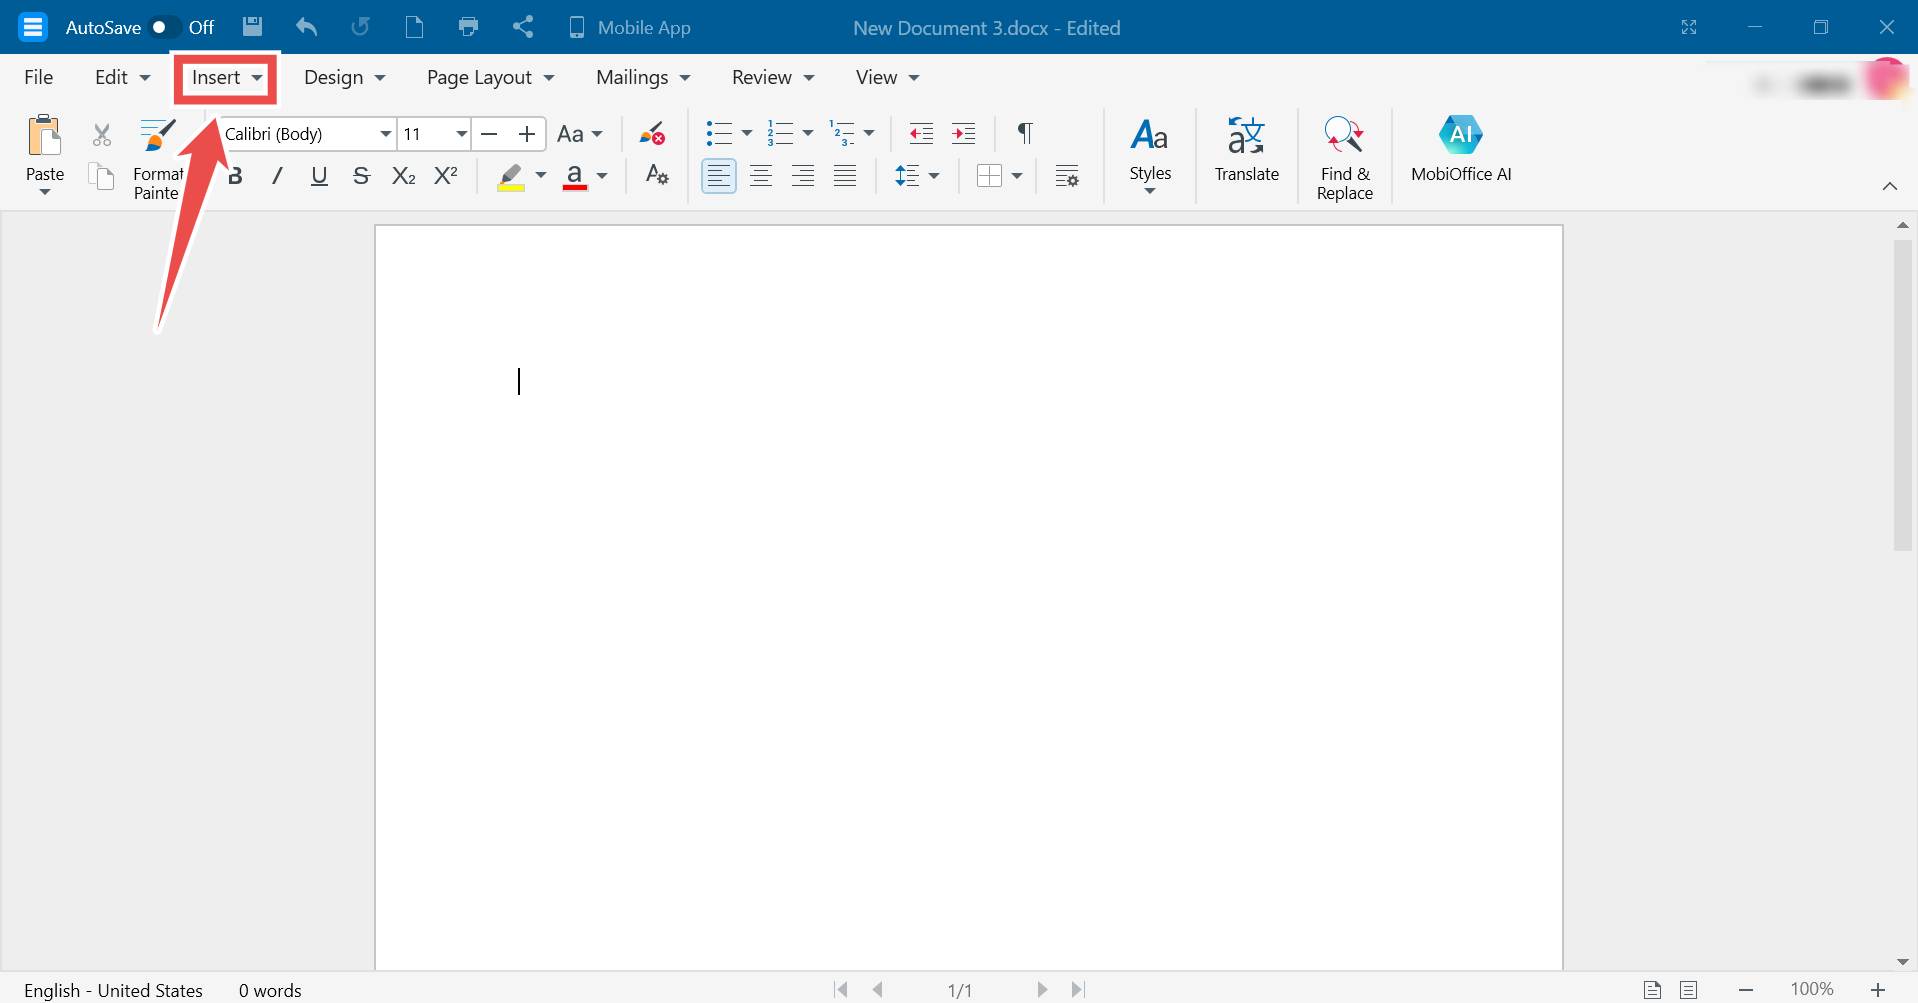The width and height of the screenshot is (1918, 1003).
Task: Increase font size with plus button
Action: click(527, 134)
